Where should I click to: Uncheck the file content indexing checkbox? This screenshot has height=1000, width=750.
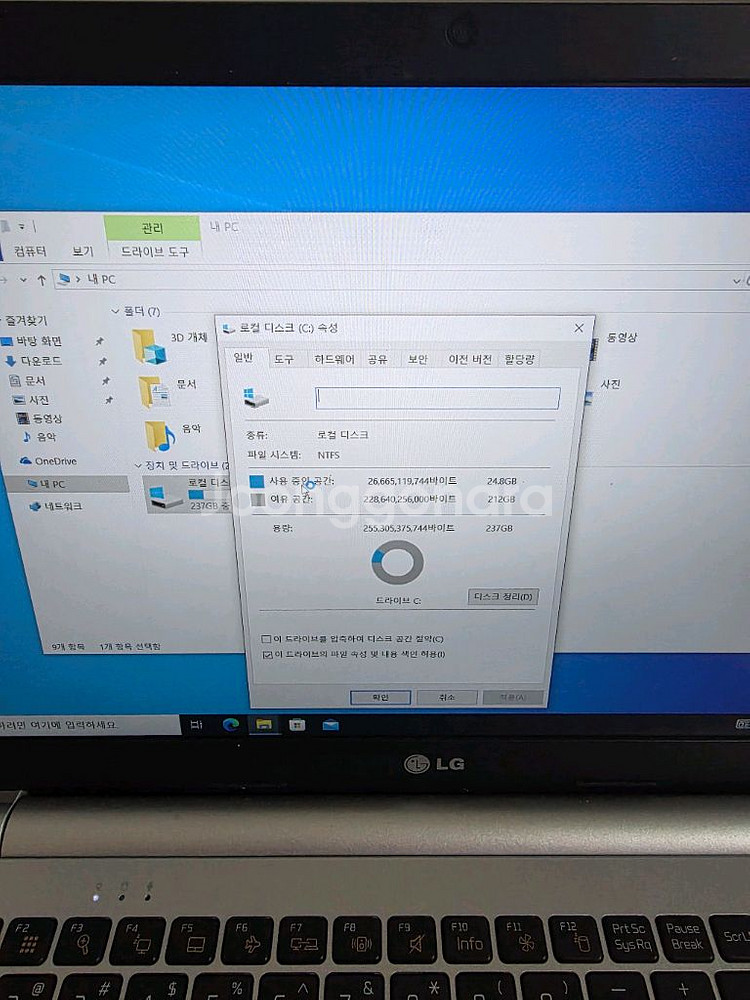(266, 655)
